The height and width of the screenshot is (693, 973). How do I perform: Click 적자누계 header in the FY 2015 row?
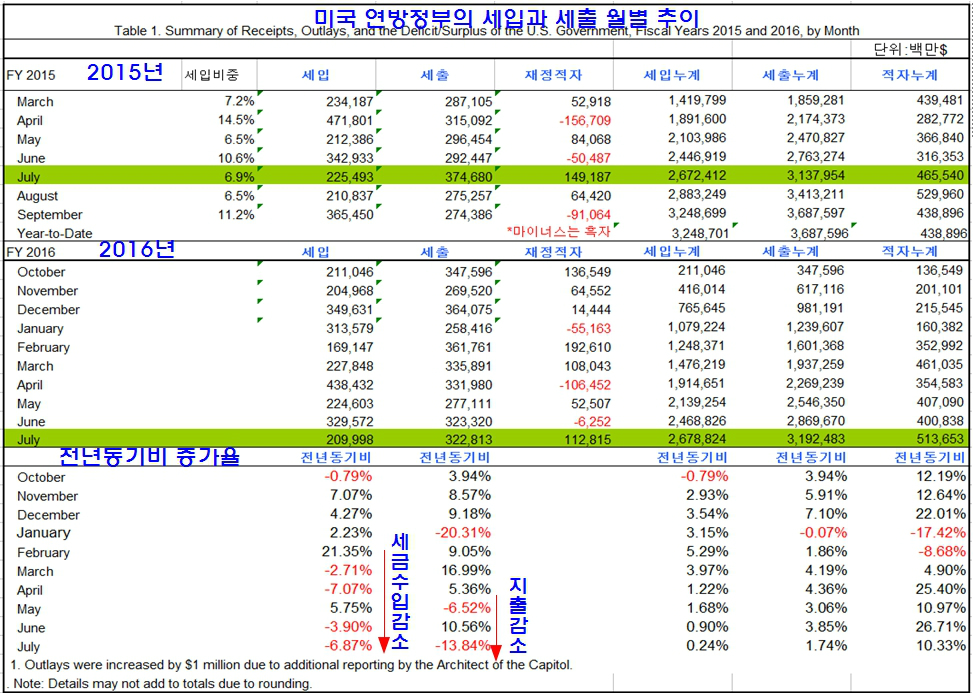pyautogui.click(x=910, y=75)
